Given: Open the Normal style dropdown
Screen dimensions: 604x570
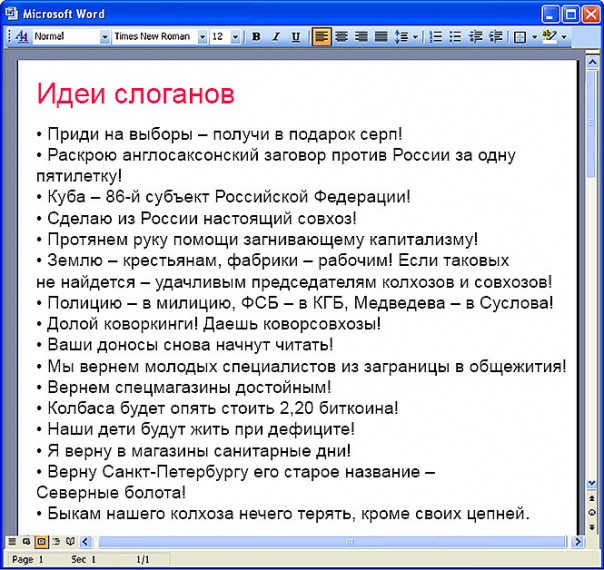Looking at the screenshot, I should 104,37.
